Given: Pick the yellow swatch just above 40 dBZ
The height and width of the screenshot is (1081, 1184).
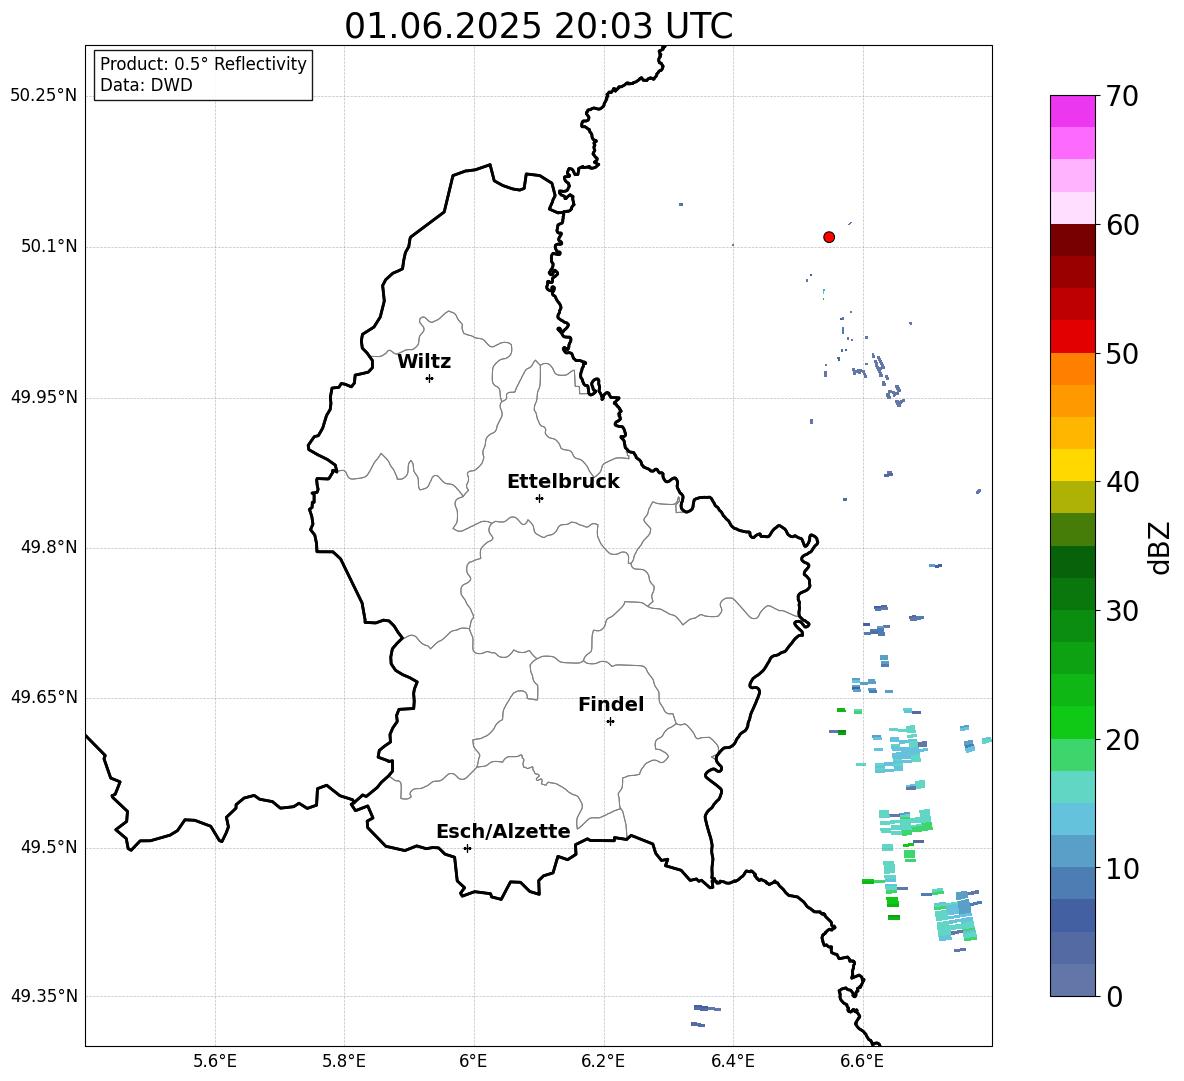Looking at the screenshot, I should click(1072, 465).
